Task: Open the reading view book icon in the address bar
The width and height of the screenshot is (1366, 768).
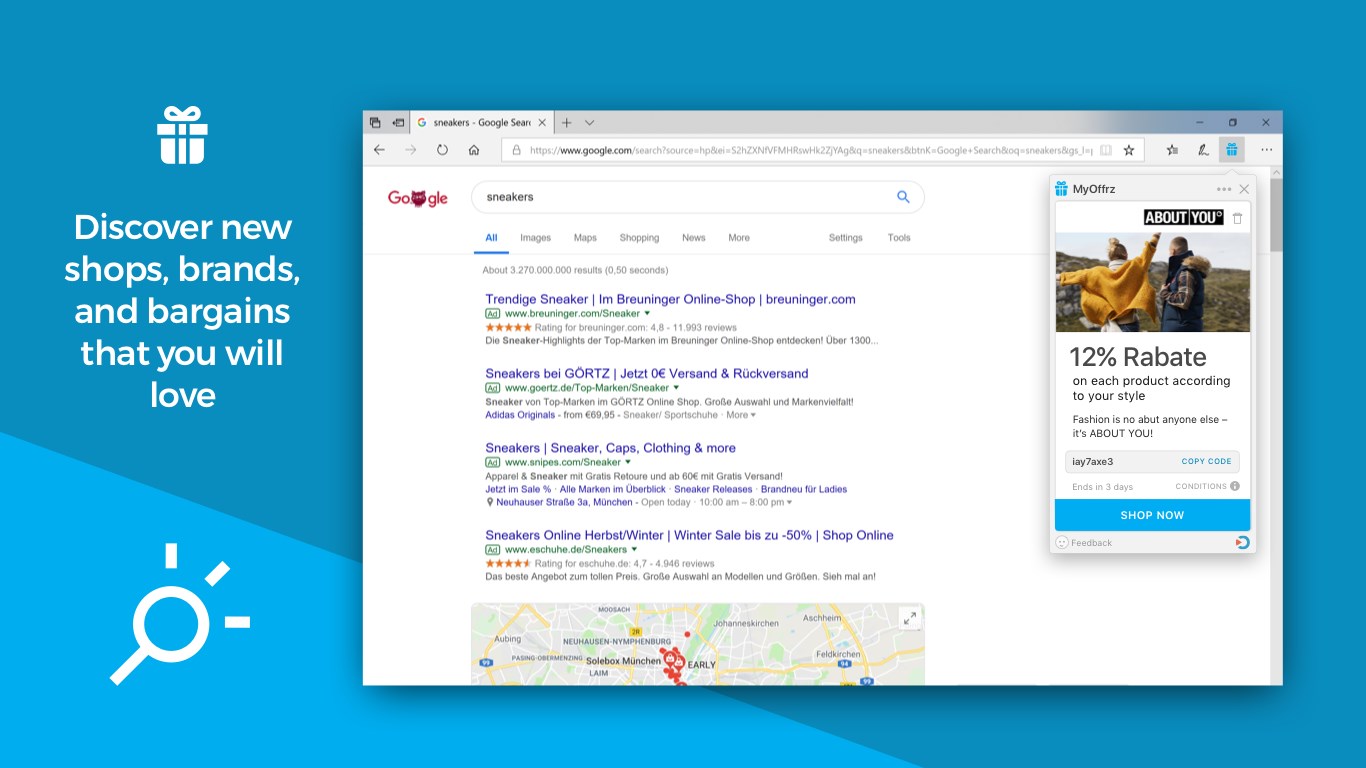Action: (1105, 150)
